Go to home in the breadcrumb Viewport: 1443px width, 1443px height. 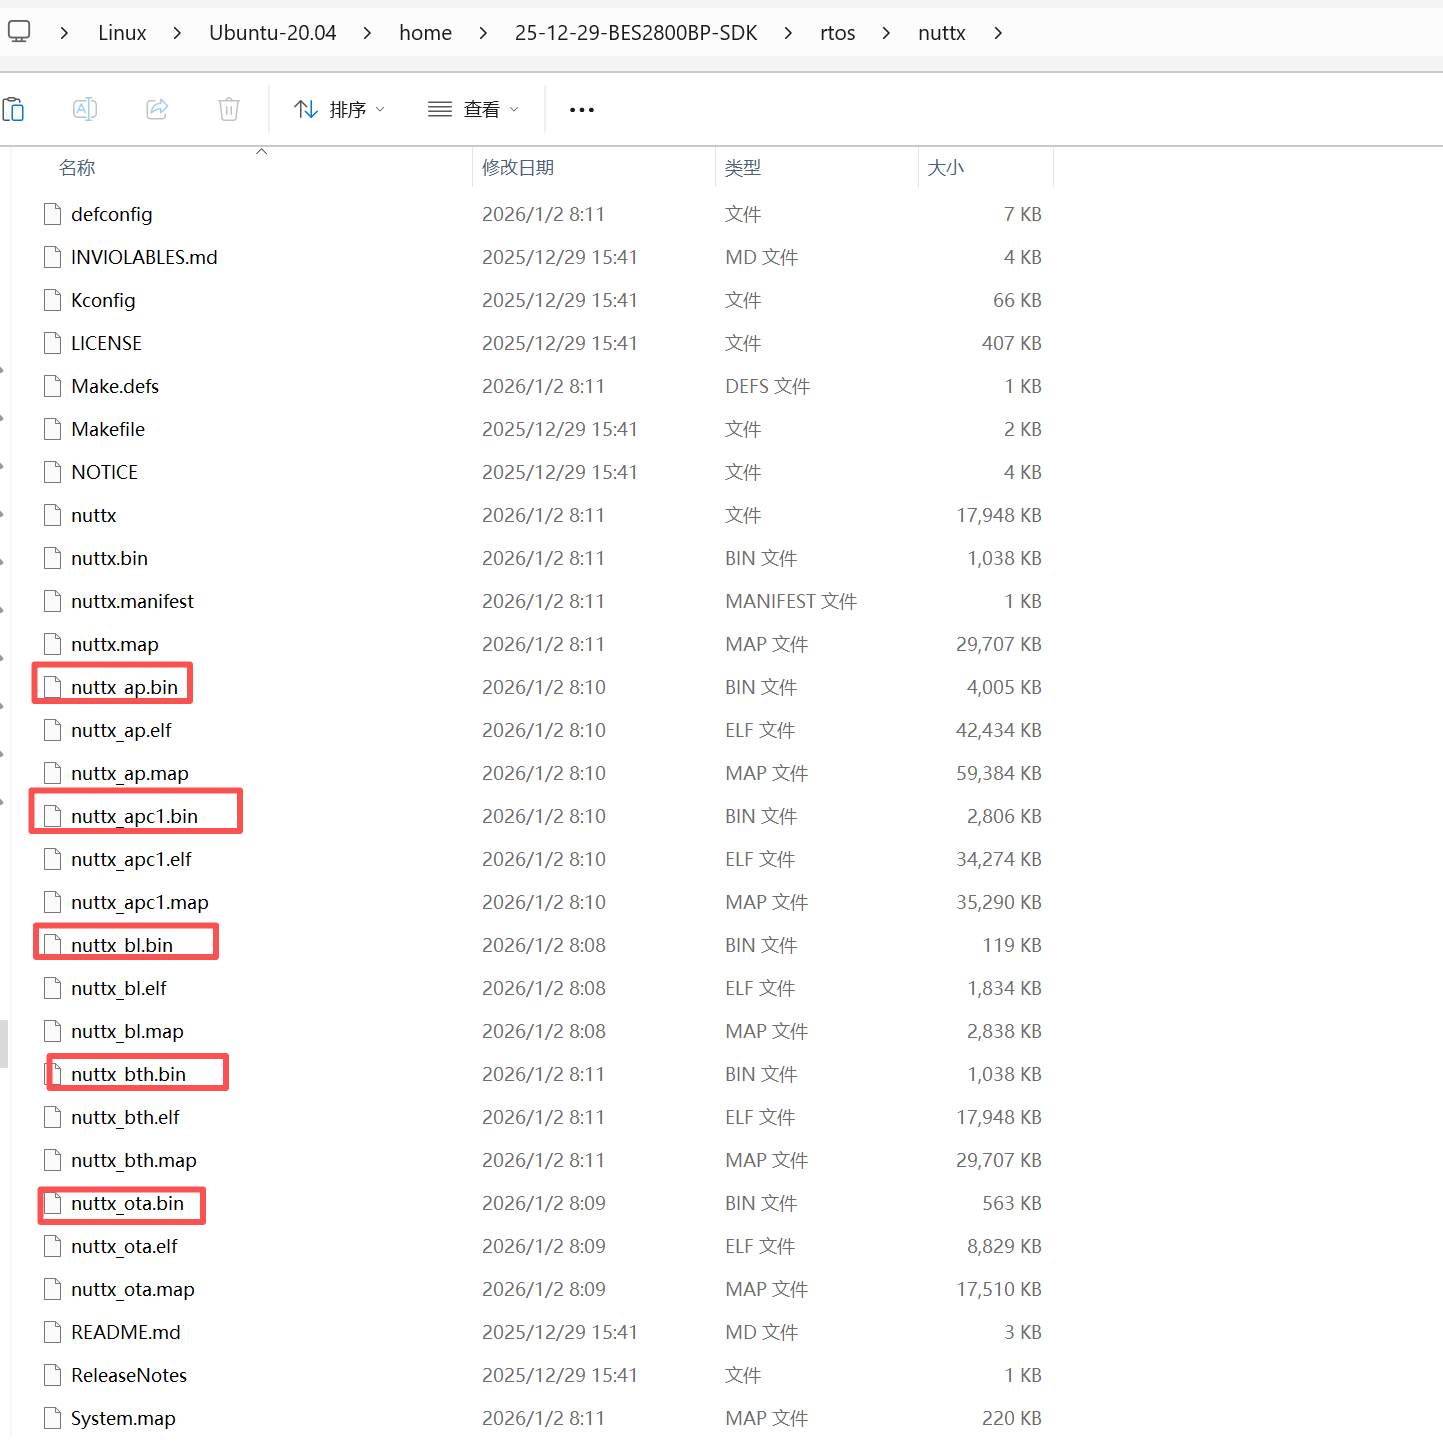[x=425, y=33]
